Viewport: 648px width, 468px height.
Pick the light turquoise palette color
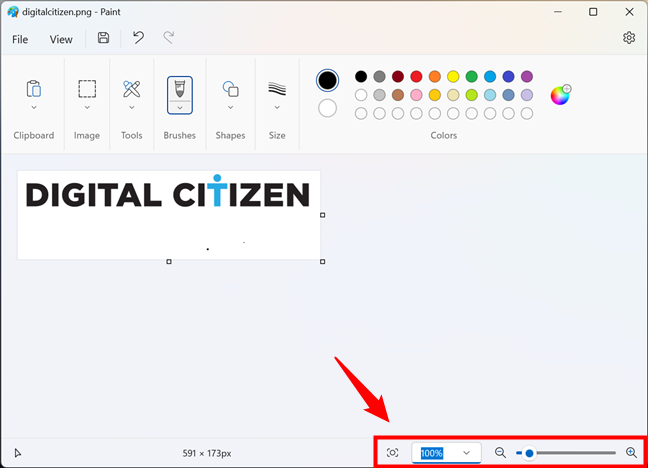490,95
